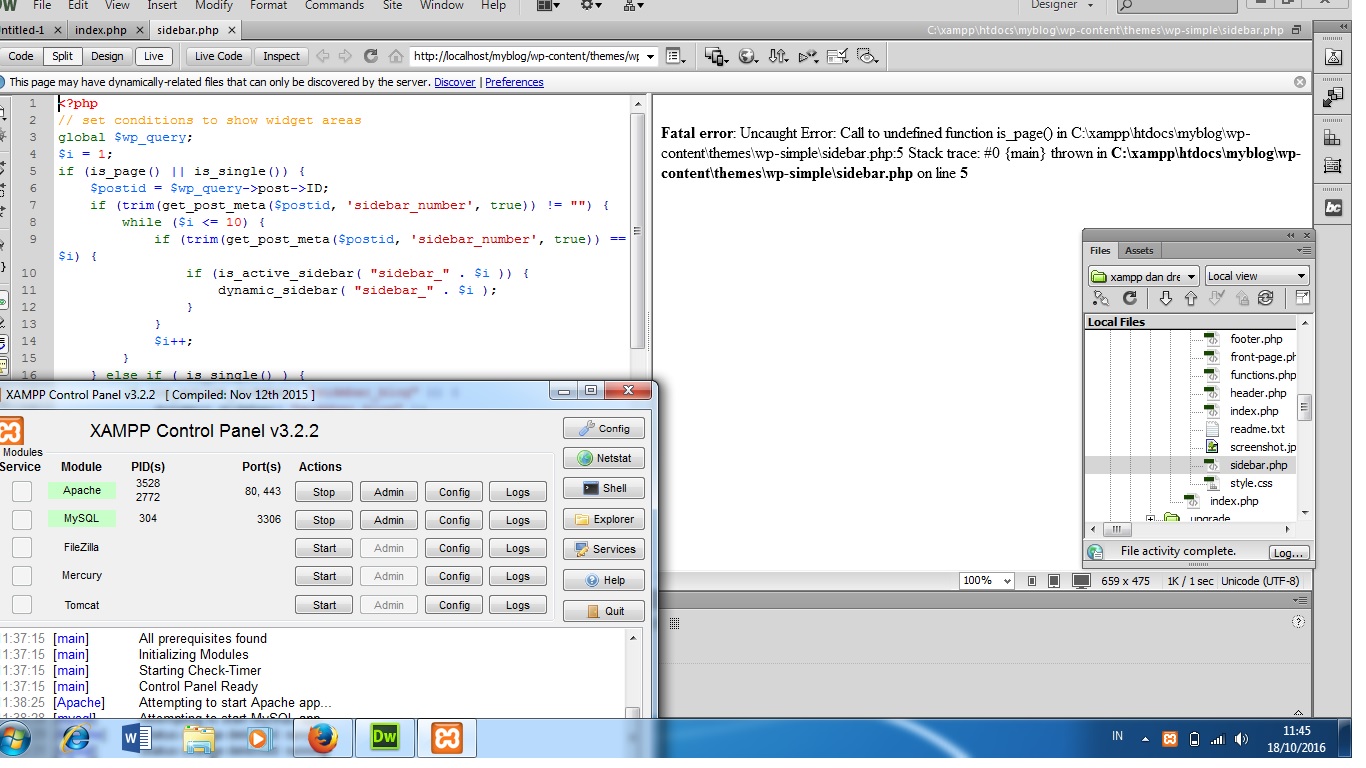Click the Netstat button in XAMPP
The width and height of the screenshot is (1366, 768).
tap(604, 459)
